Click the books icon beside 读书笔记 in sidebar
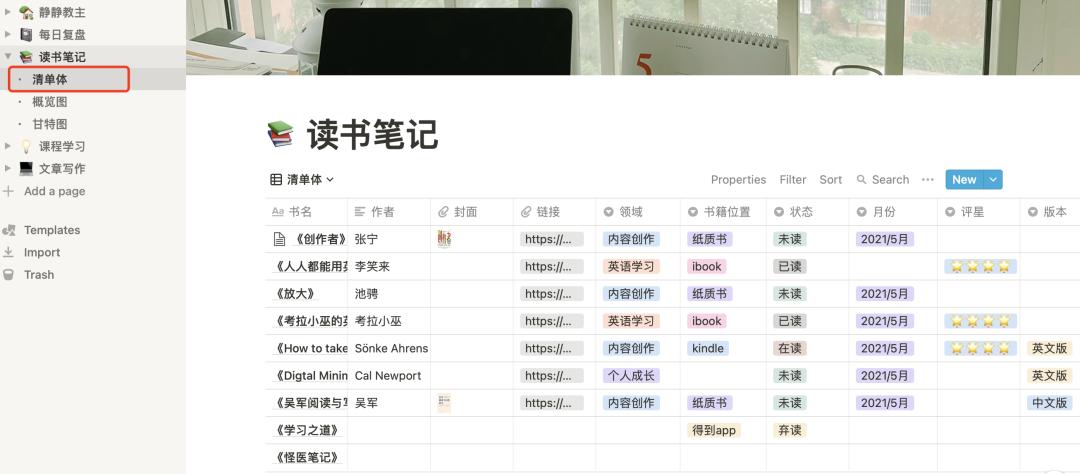 tap(26, 56)
